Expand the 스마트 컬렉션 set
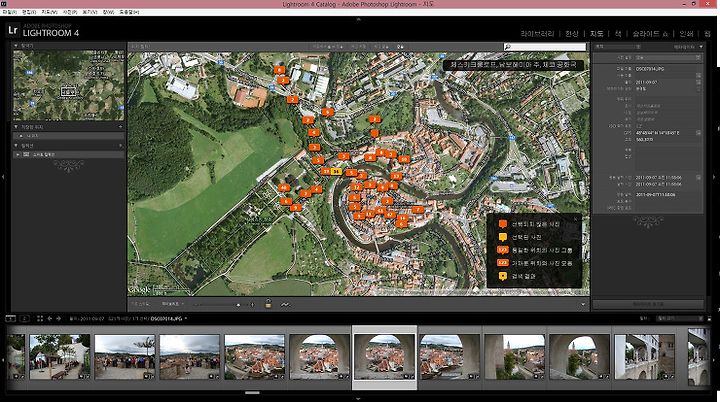720x402 pixels. 18,155
